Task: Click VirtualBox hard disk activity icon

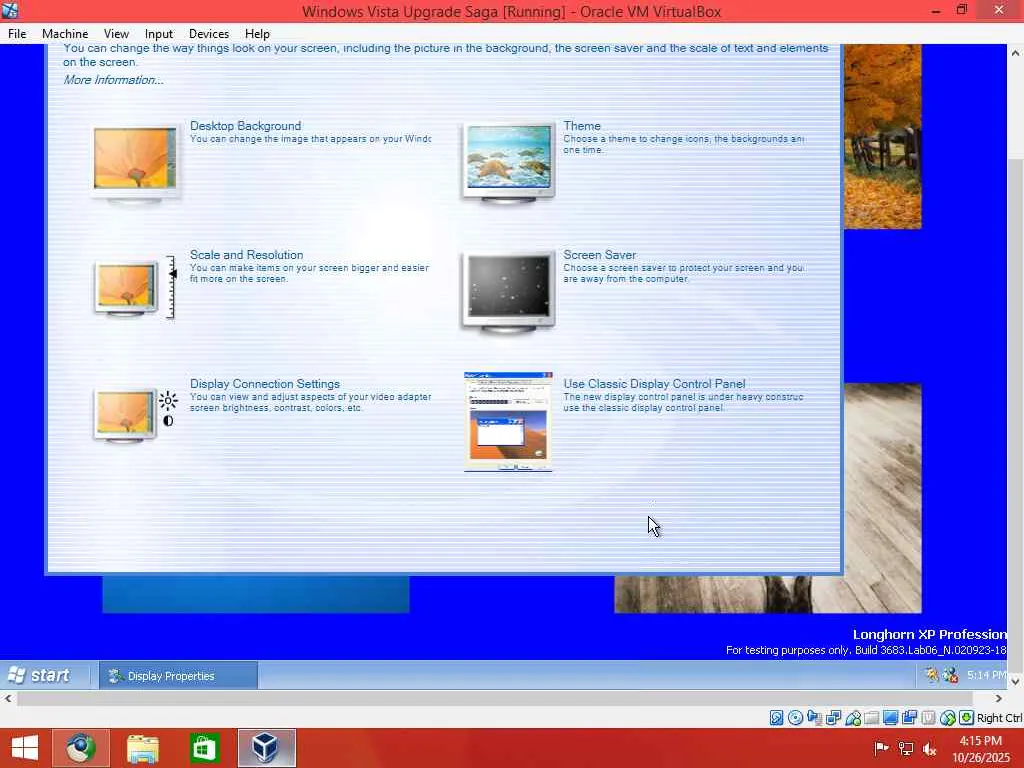Action: point(776,718)
